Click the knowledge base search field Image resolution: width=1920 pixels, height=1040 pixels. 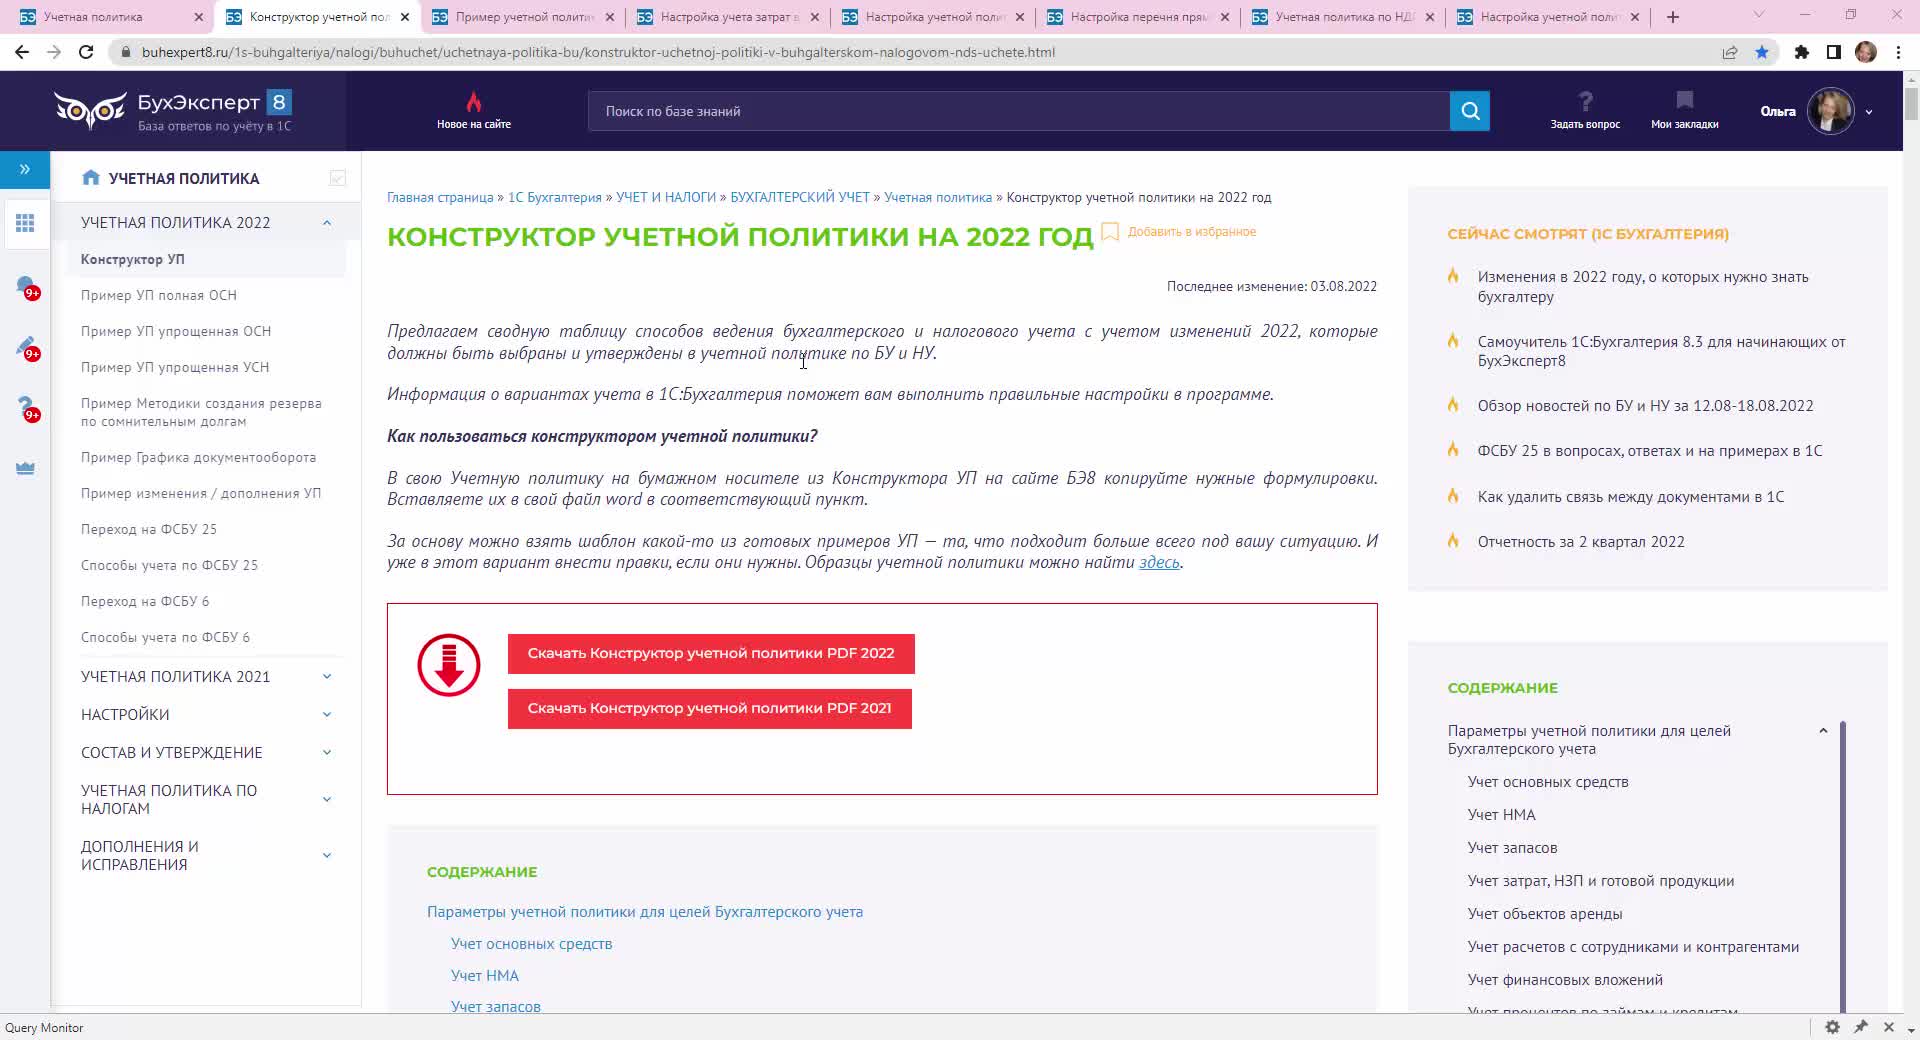click(x=1018, y=111)
